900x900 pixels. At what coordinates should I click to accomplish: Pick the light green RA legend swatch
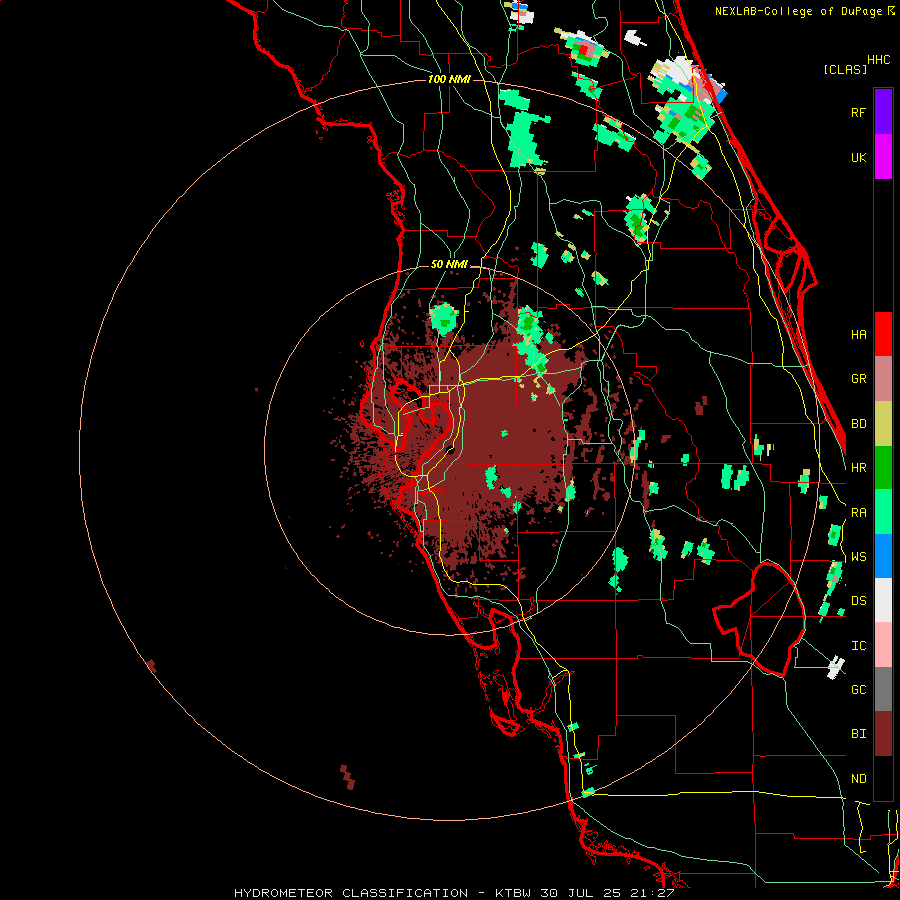pyautogui.click(x=883, y=512)
